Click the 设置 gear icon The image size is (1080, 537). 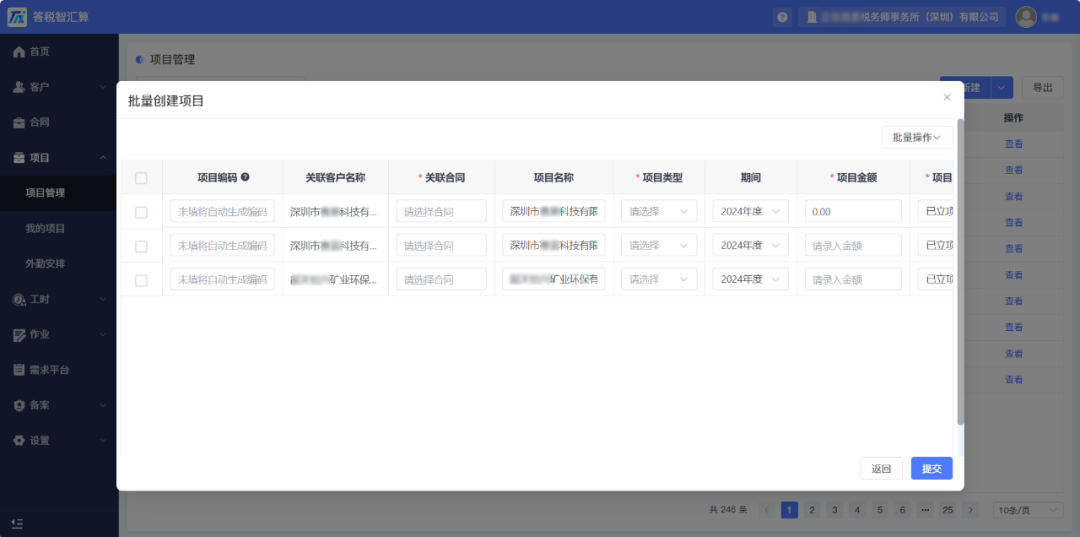19,441
